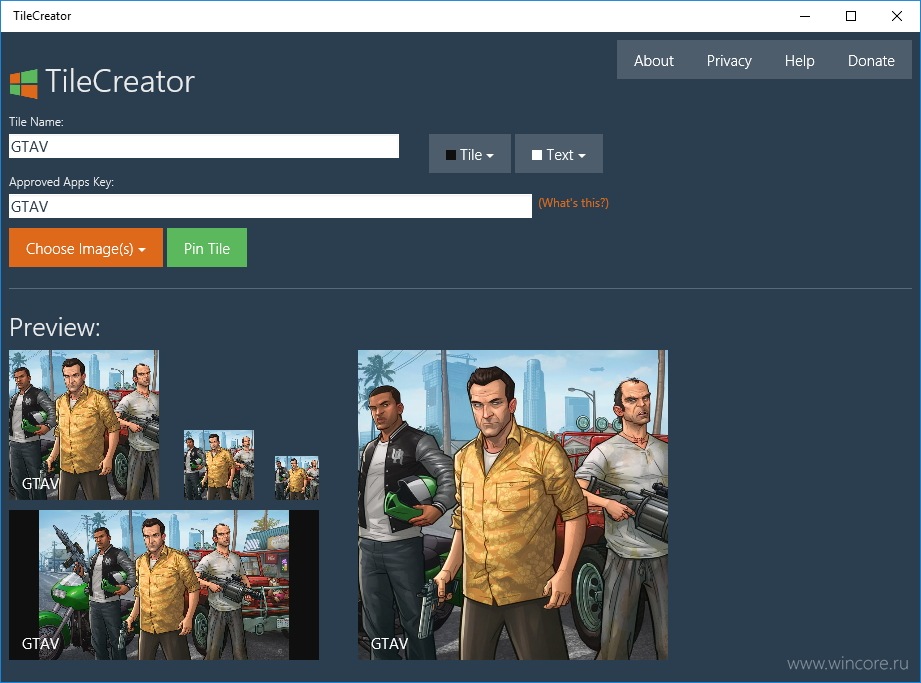Image resolution: width=921 pixels, height=683 pixels.
Task: Select the tiny square tile preview
Action: pos(297,478)
